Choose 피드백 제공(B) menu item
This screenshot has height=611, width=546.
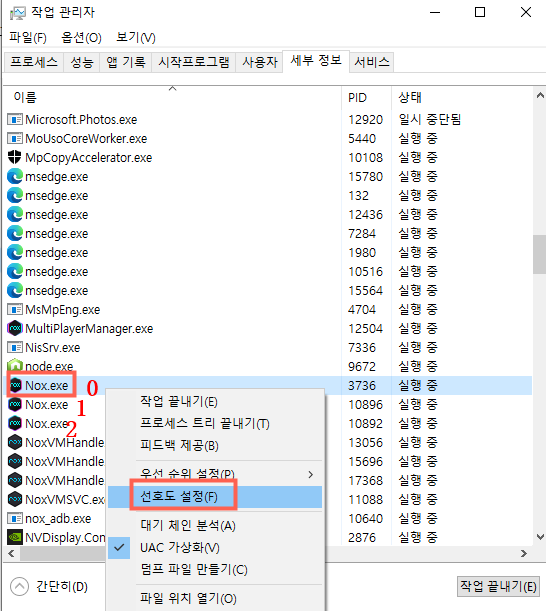pos(215,445)
